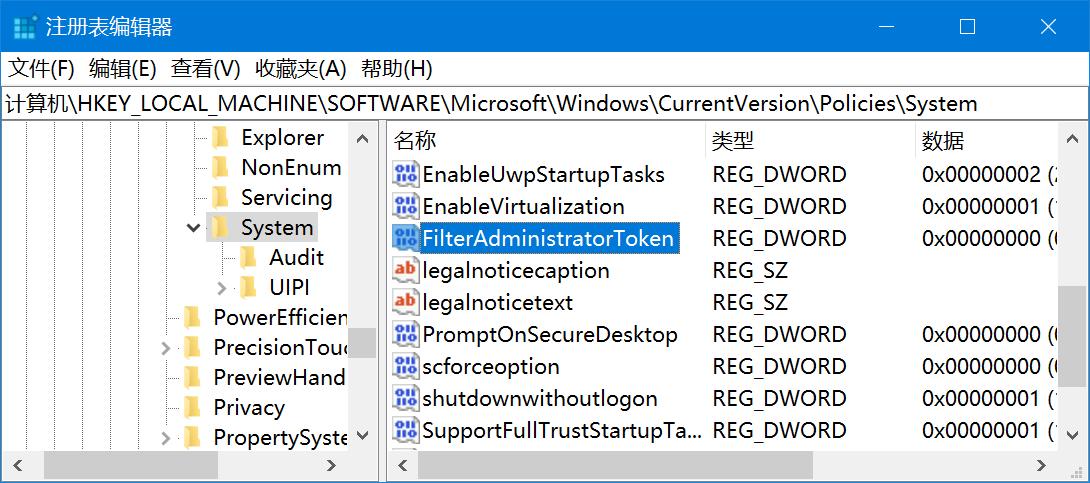Screen dimensions: 1090x483
Task: Click the binary icon next to EnableVirtualization
Action: (405, 207)
